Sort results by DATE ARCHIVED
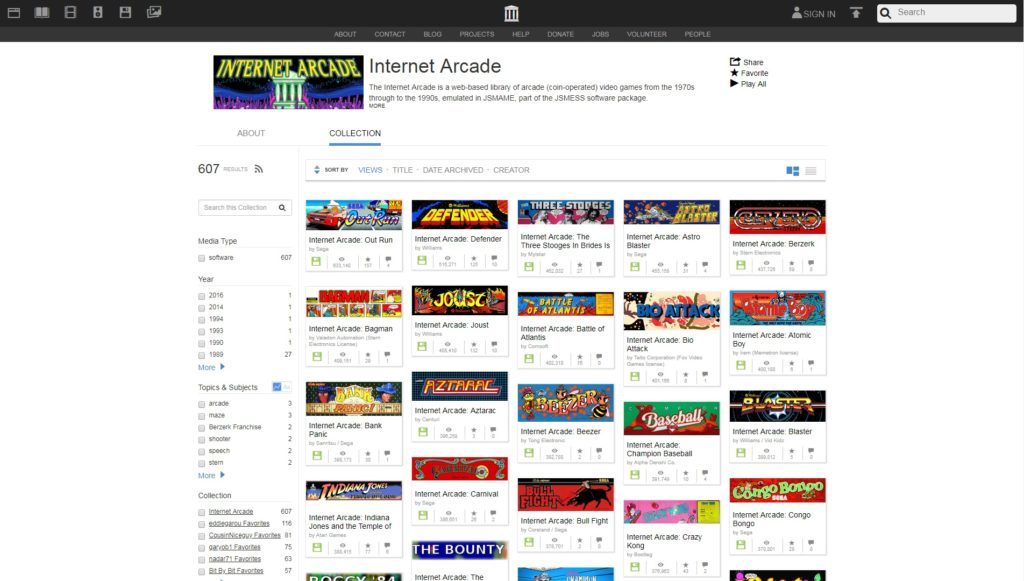Screen dimensions: 1024x581 tap(452, 170)
